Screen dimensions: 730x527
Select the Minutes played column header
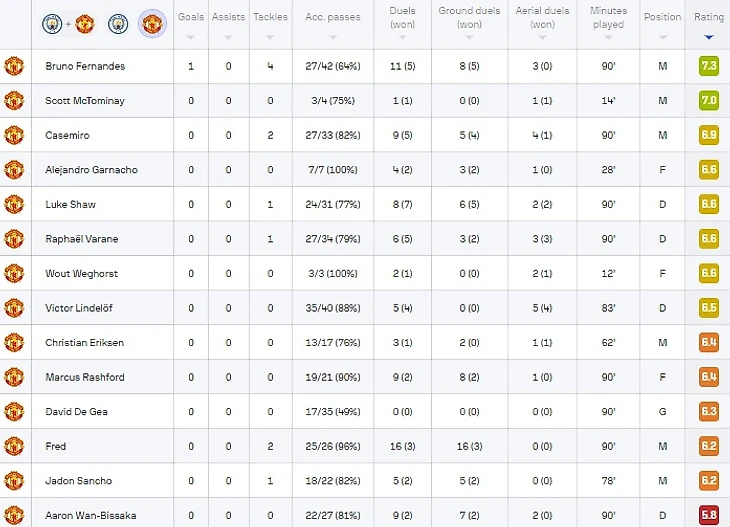(608, 18)
